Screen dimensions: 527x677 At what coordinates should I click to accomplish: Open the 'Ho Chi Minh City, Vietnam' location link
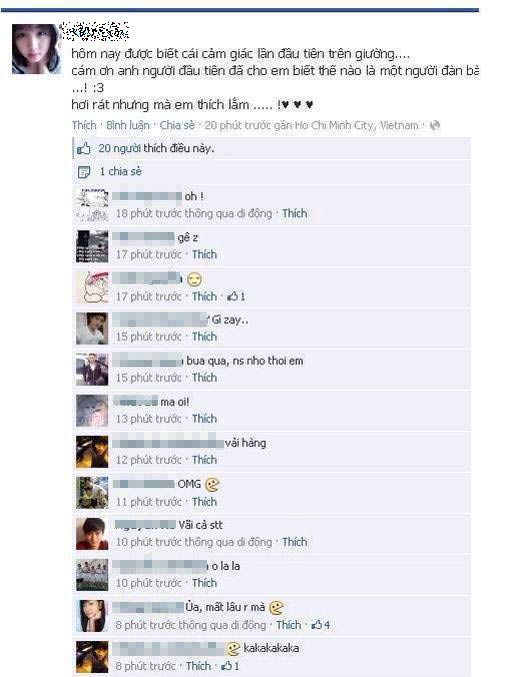[x=357, y=125]
